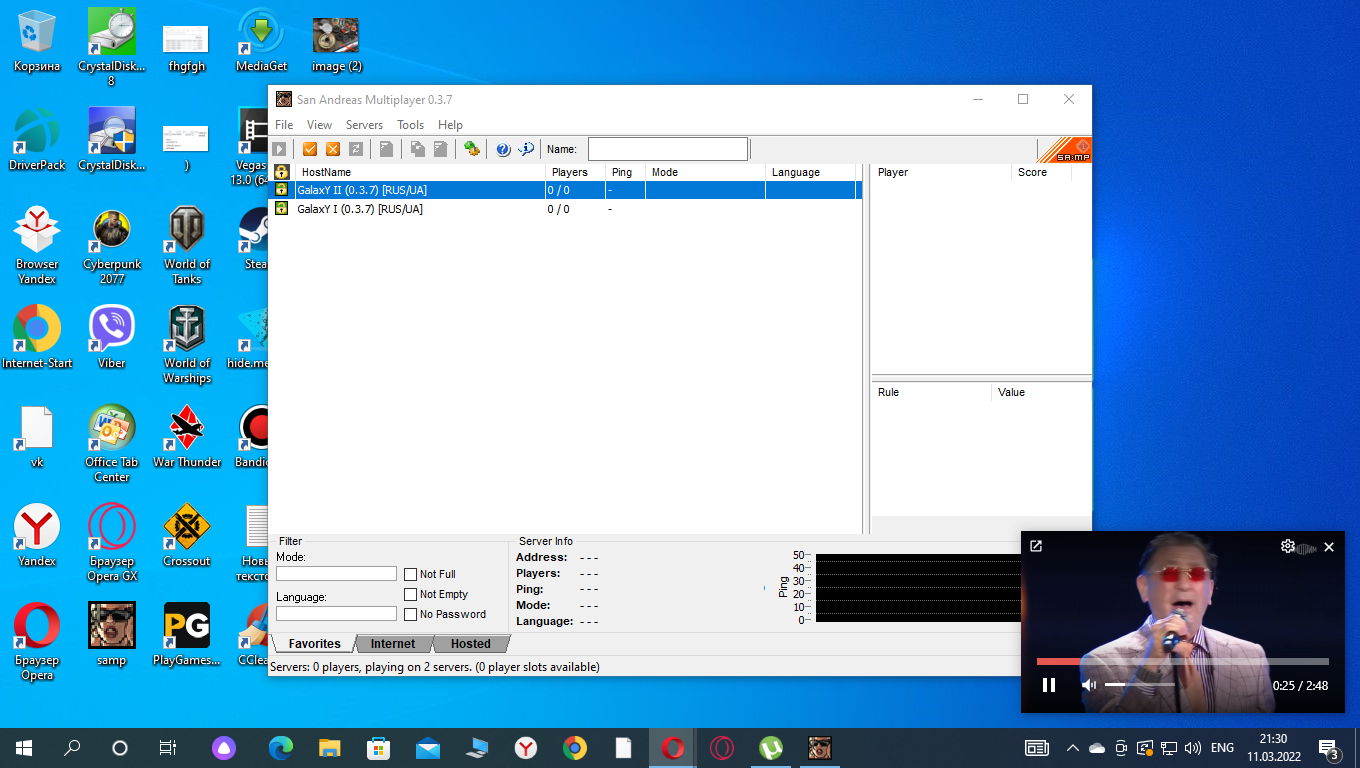Open the Office Tab Center icon
This screenshot has height=768, width=1360.
click(x=111, y=444)
